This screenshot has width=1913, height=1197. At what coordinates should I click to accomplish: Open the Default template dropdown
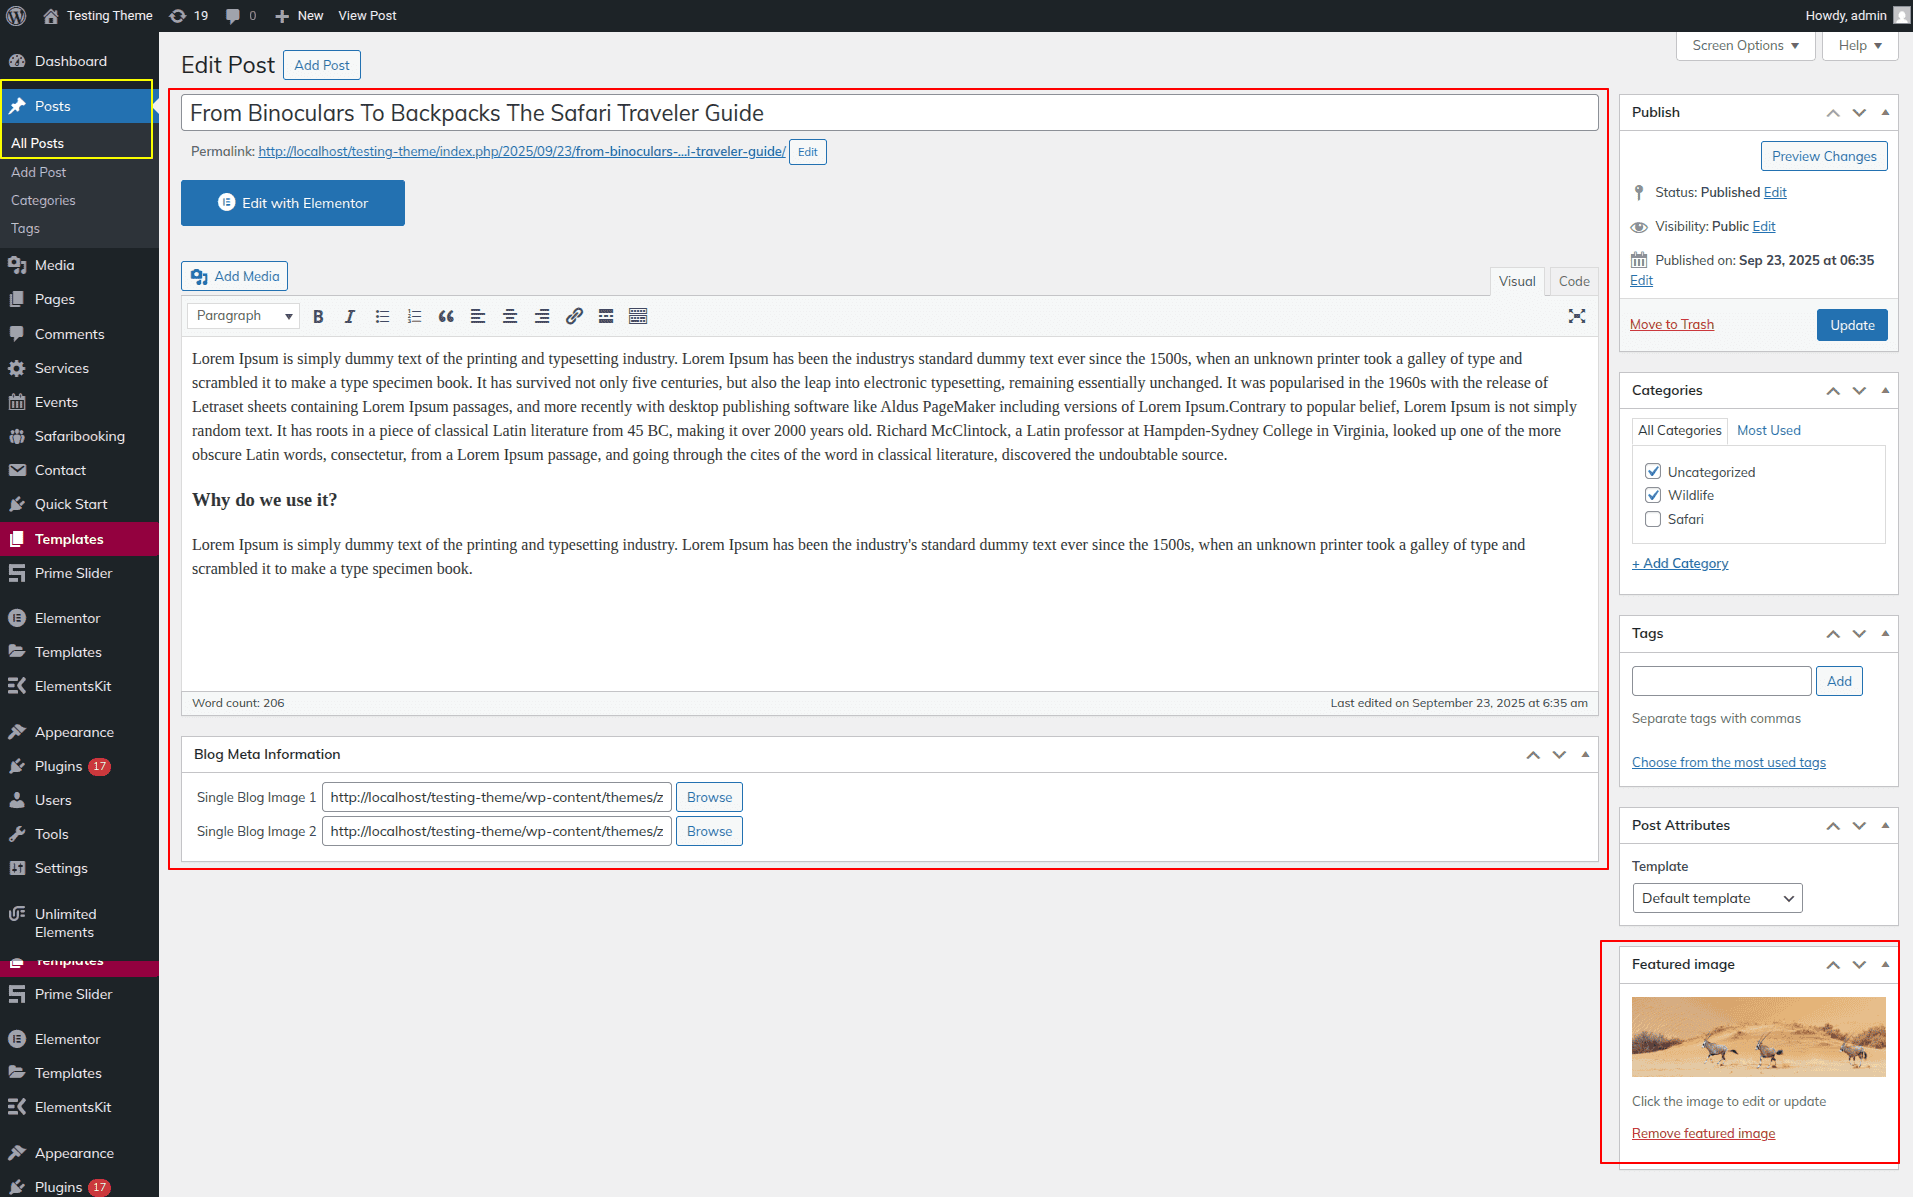tap(1716, 898)
